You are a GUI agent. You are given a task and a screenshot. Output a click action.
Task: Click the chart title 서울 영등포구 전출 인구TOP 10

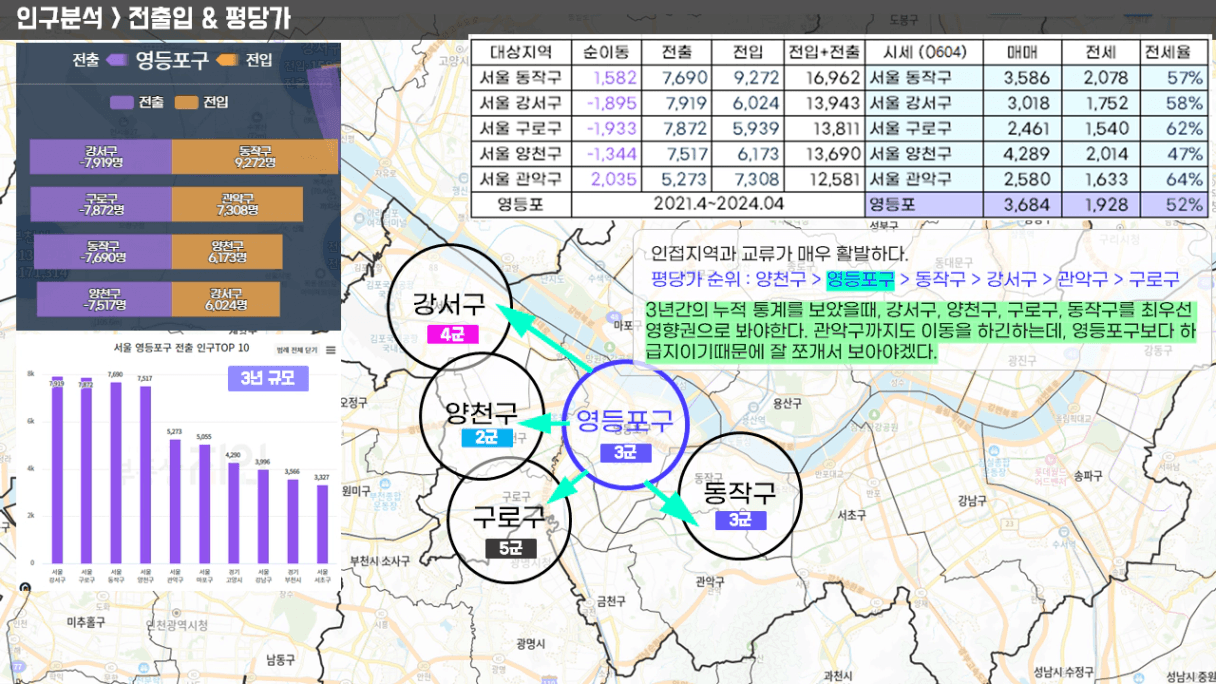[x=182, y=348]
